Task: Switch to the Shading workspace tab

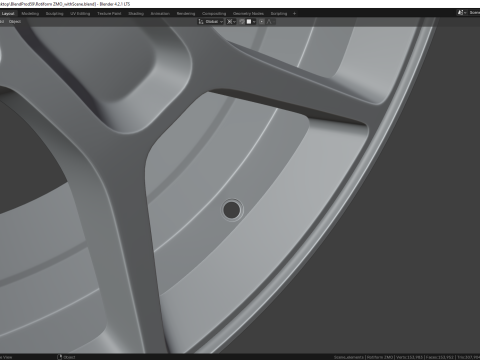Action: click(x=136, y=14)
